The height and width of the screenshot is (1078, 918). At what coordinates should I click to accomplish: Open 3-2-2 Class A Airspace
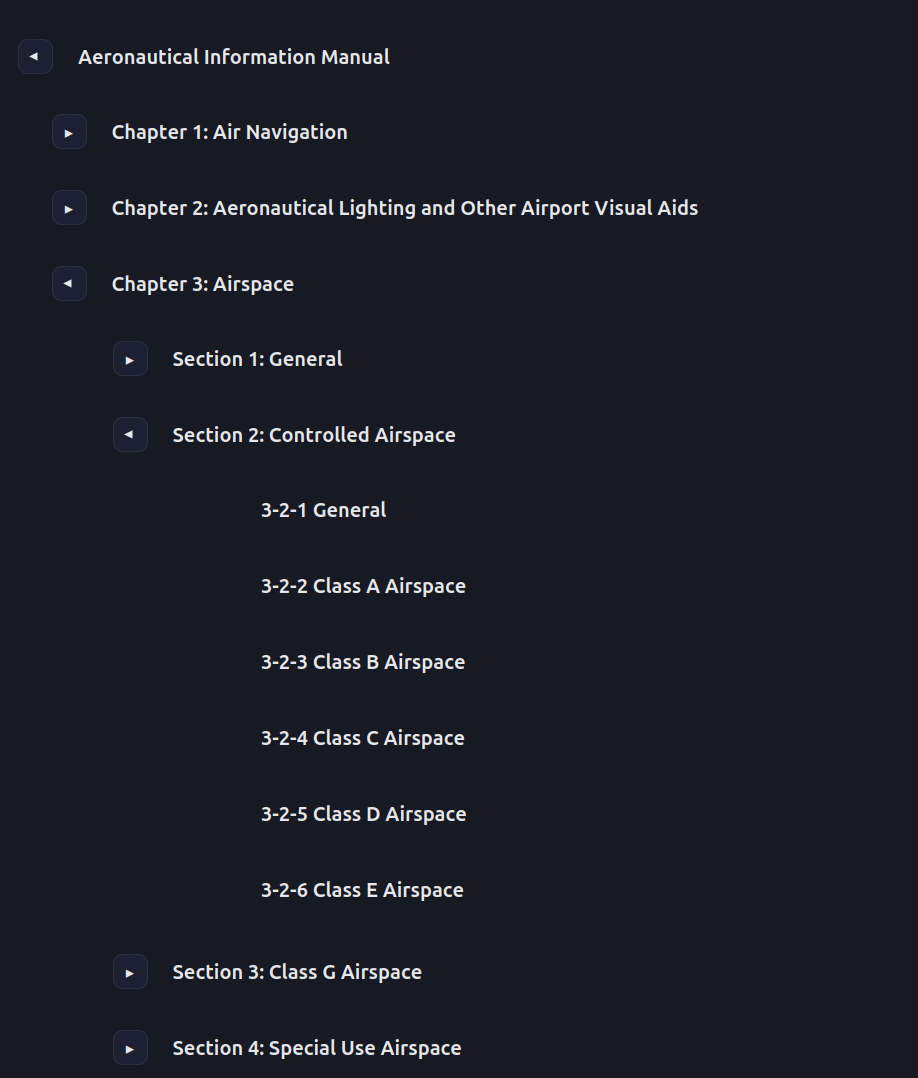(363, 586)
